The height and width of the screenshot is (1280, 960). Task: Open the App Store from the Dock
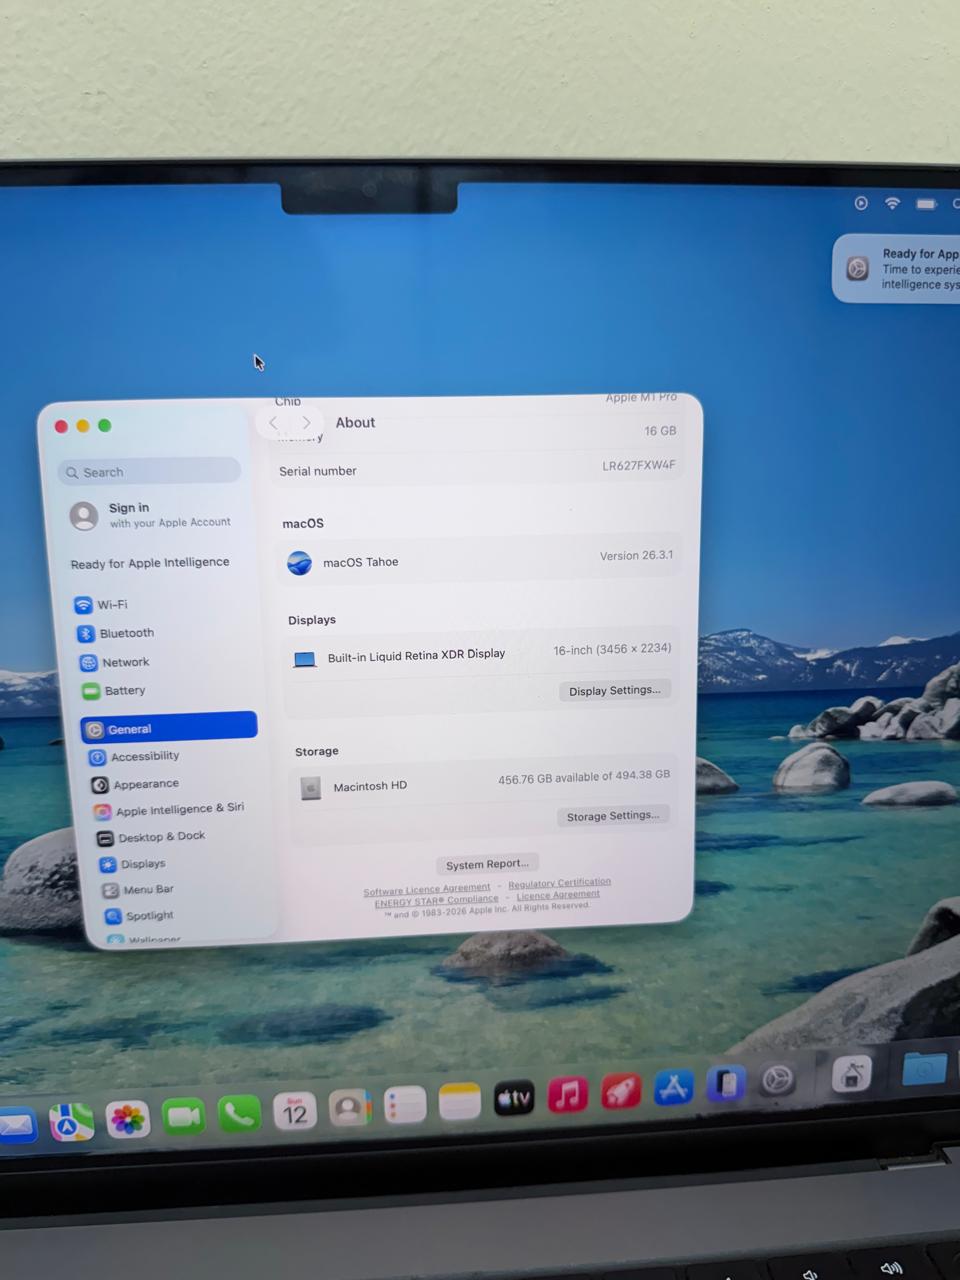pos(673,1087)
